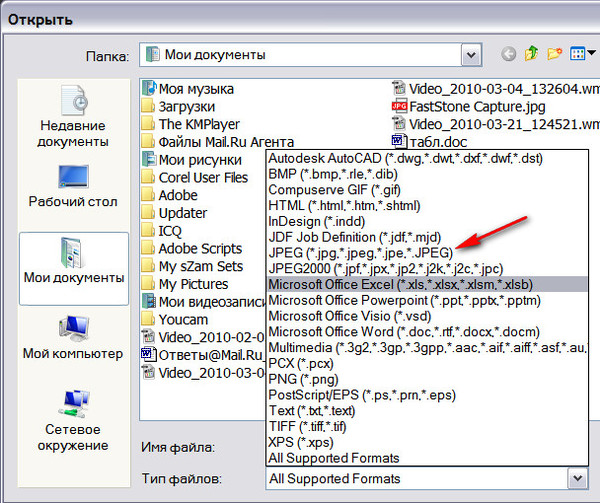Select the Corel User Files folder icon
This screenshot has width=600, height=503.
click(x=148, y=177)
